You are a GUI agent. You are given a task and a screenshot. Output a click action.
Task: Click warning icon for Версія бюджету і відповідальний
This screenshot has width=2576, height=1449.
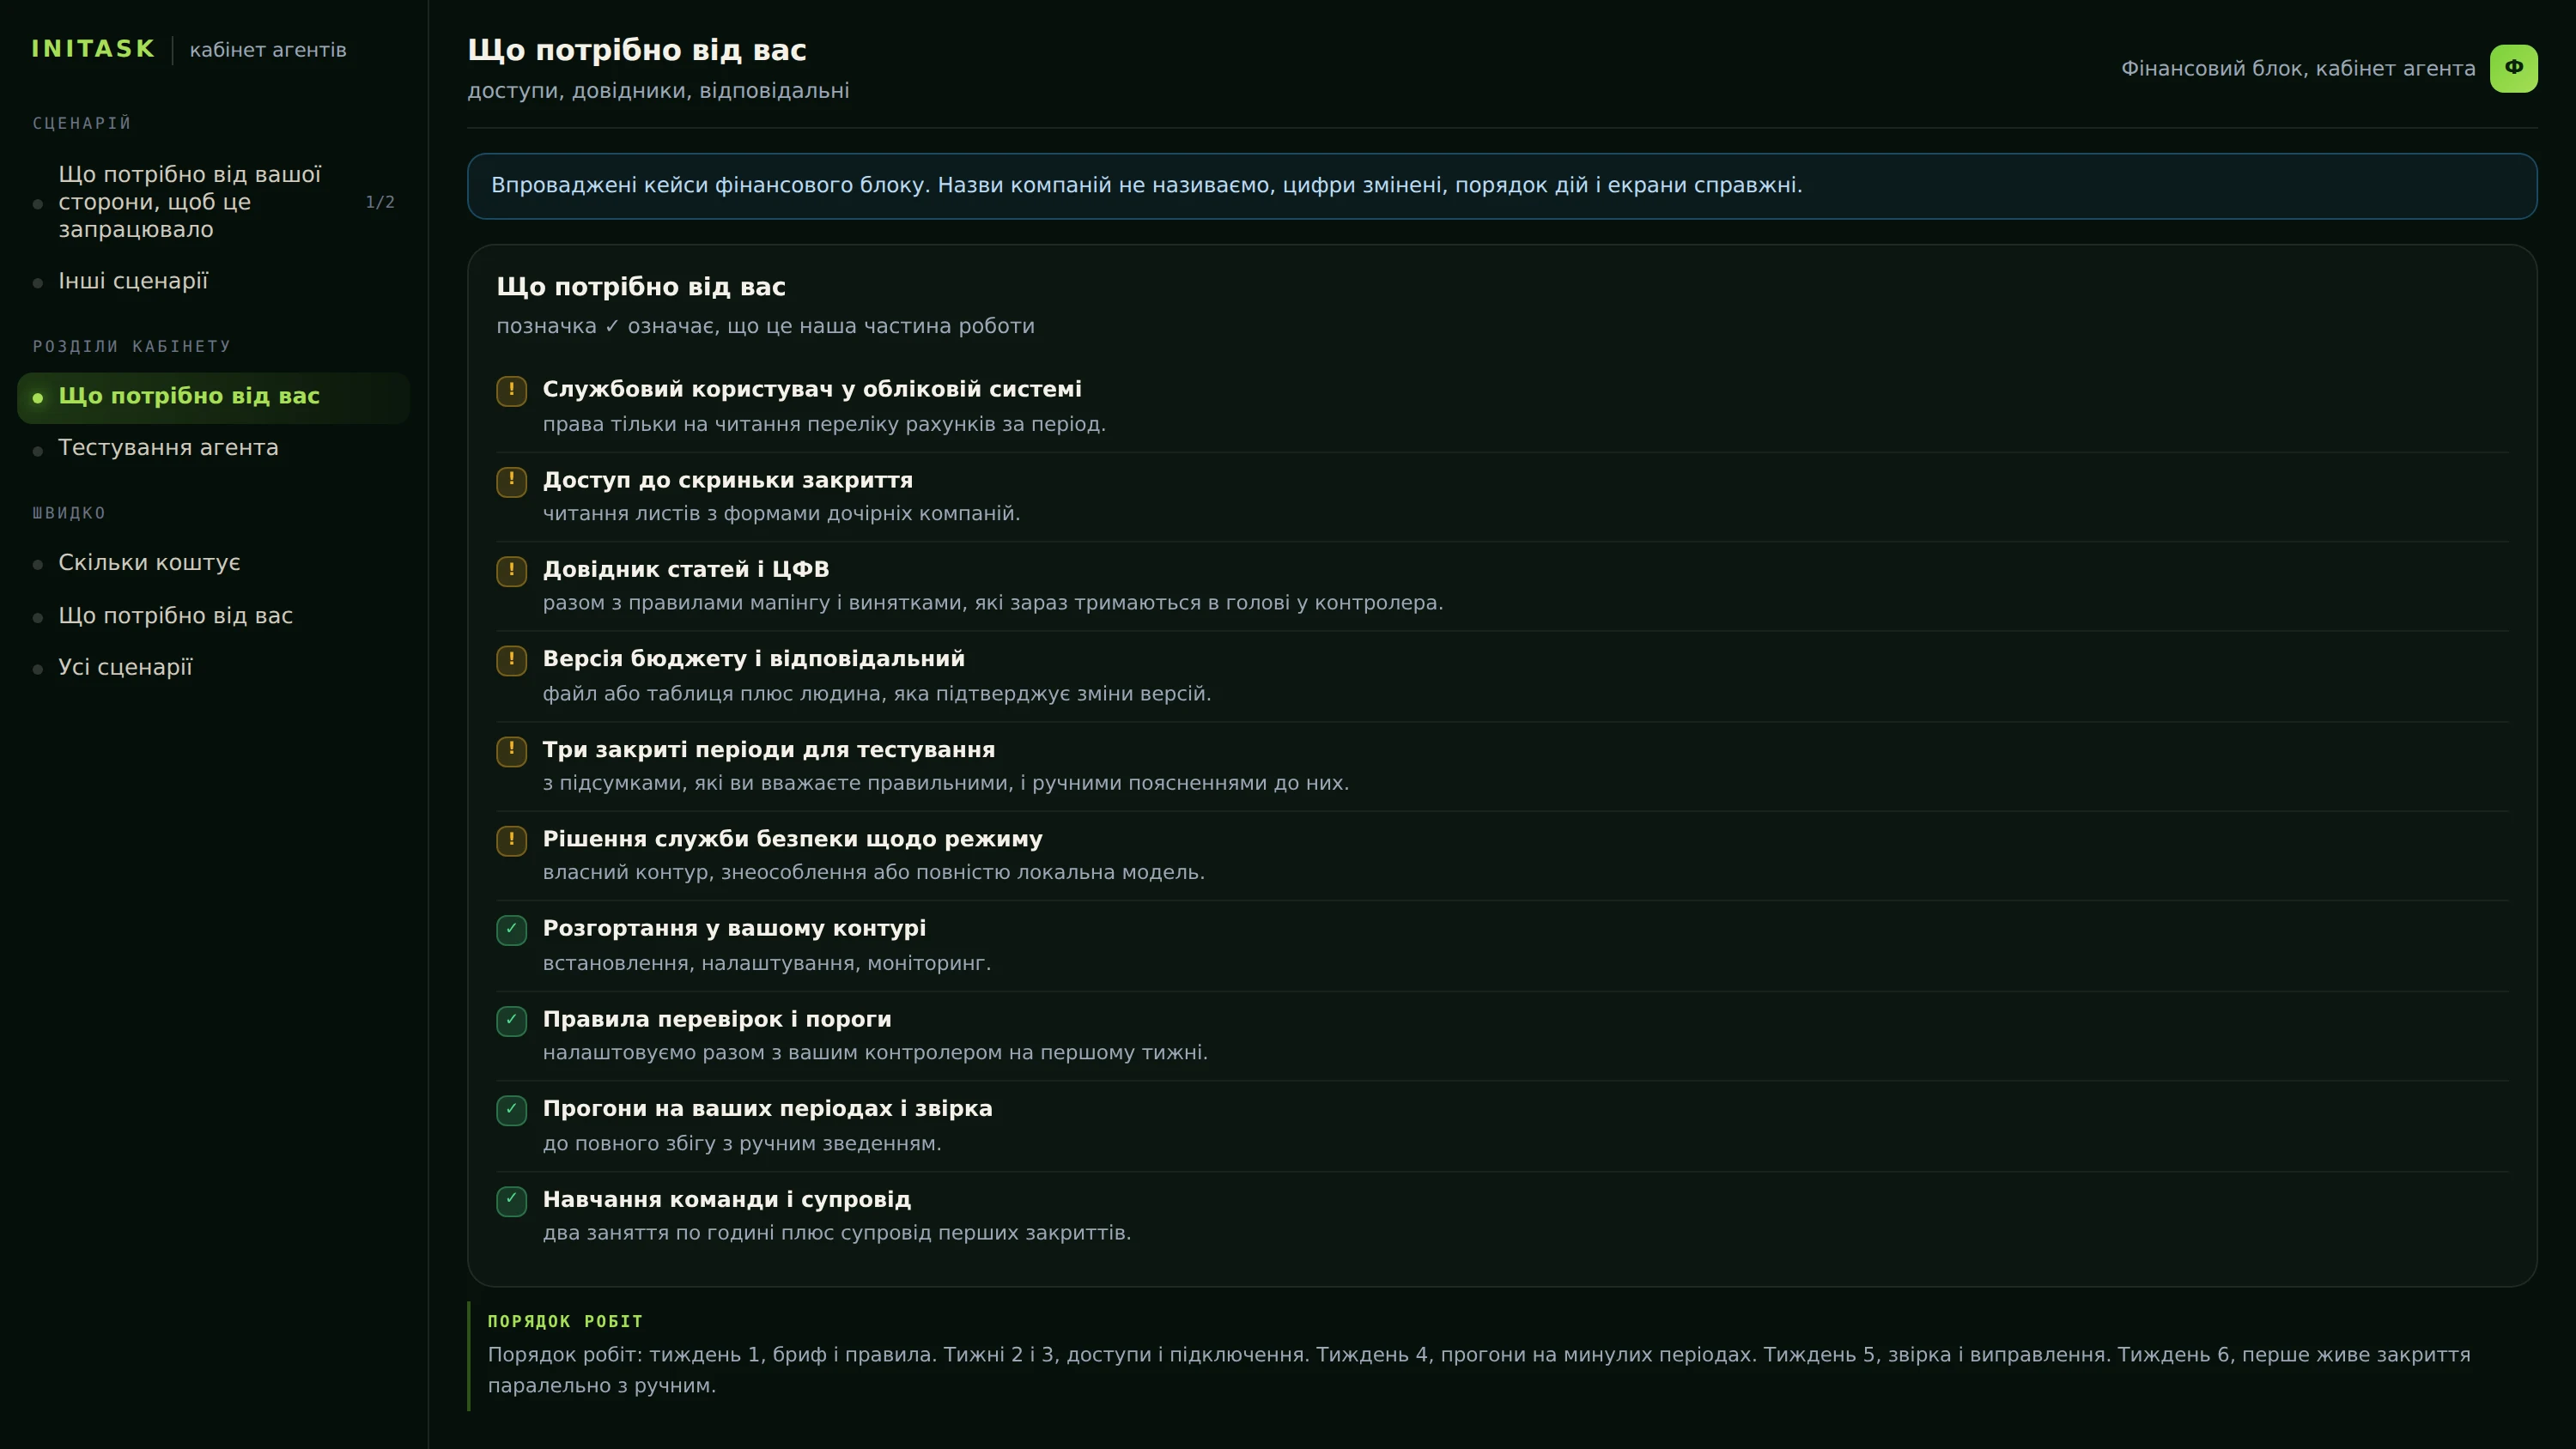click(x=511, y=660)
